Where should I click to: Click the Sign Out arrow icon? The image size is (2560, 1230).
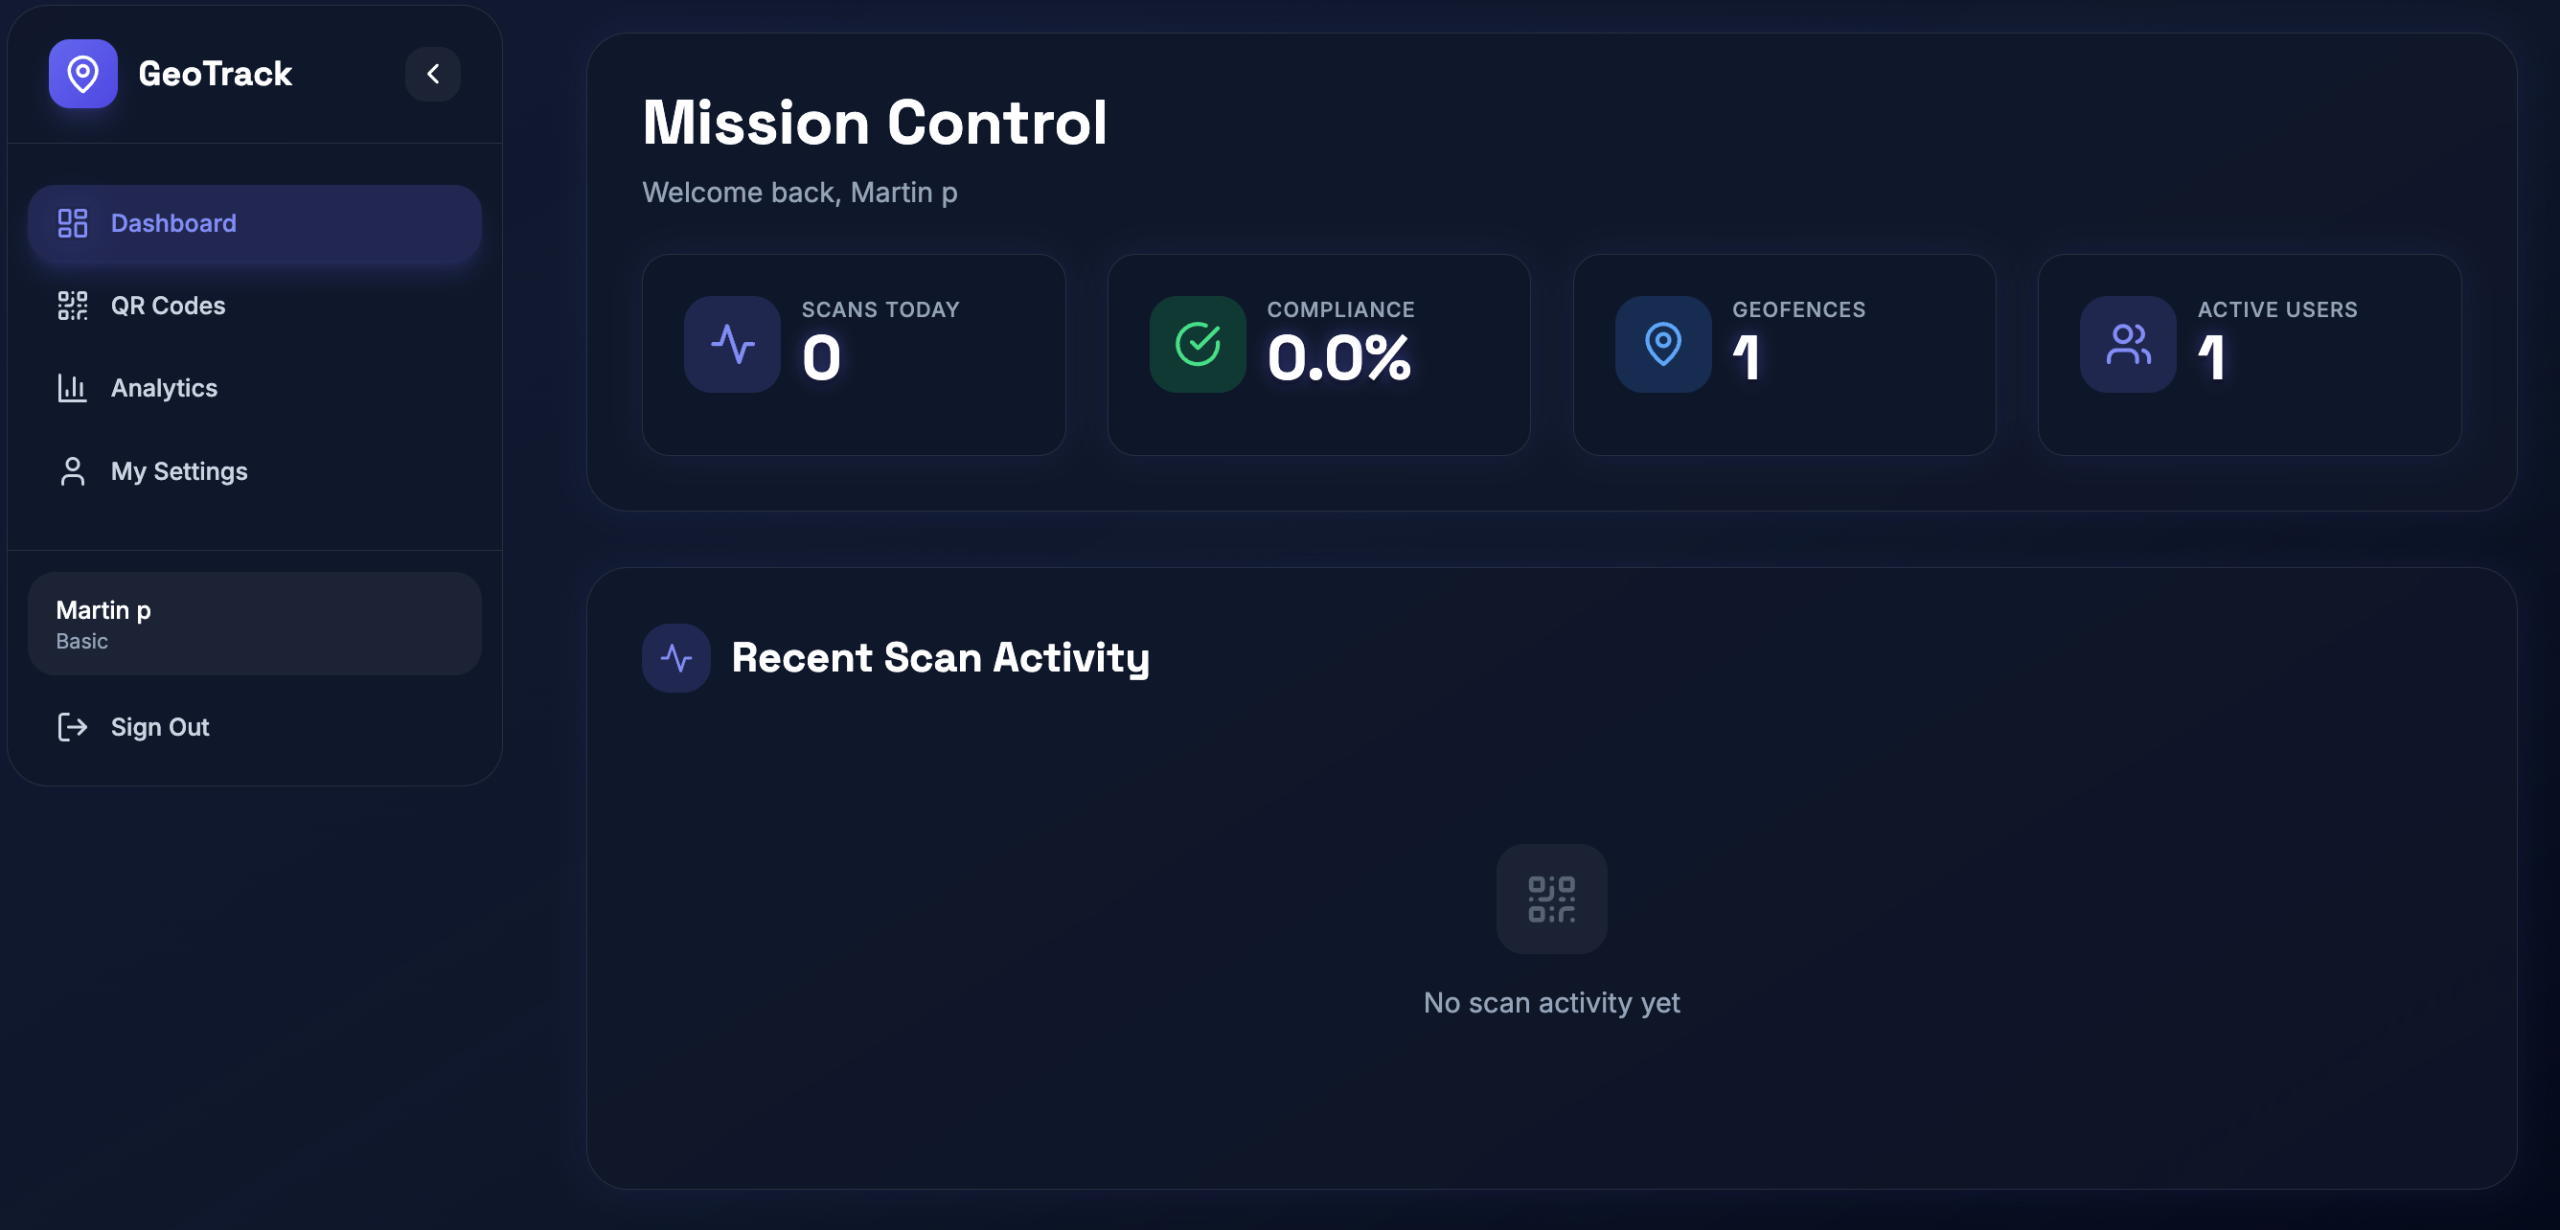coord(72,727)
